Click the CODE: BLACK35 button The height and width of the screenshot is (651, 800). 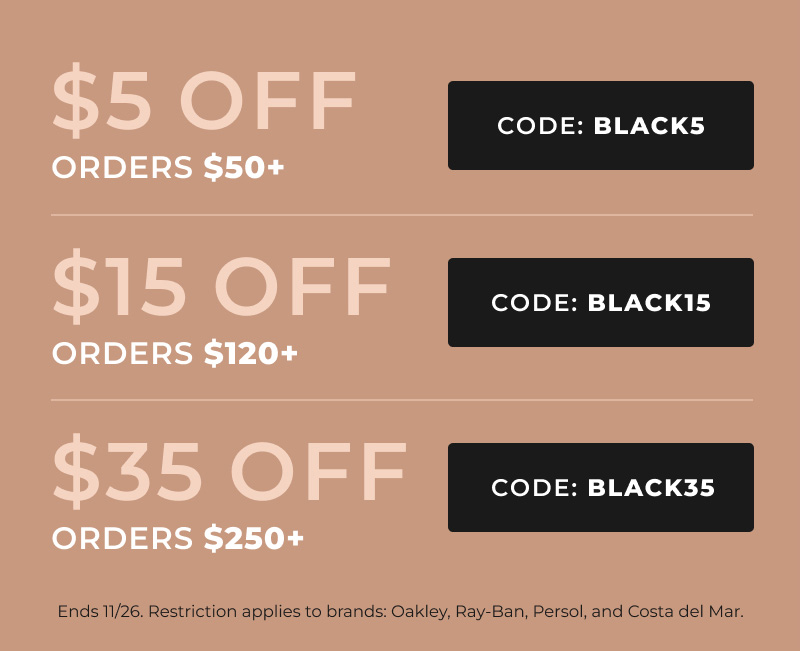tap(601, 487)
